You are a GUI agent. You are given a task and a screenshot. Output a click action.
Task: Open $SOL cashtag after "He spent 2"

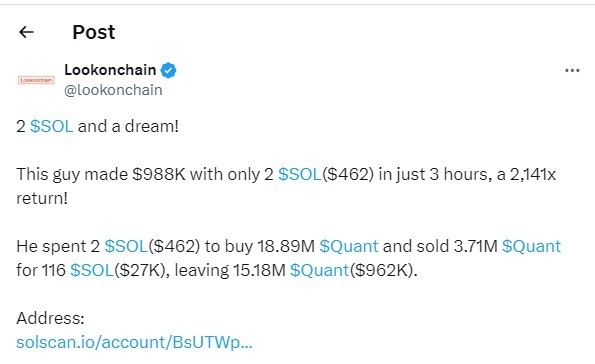click(126, 246)
